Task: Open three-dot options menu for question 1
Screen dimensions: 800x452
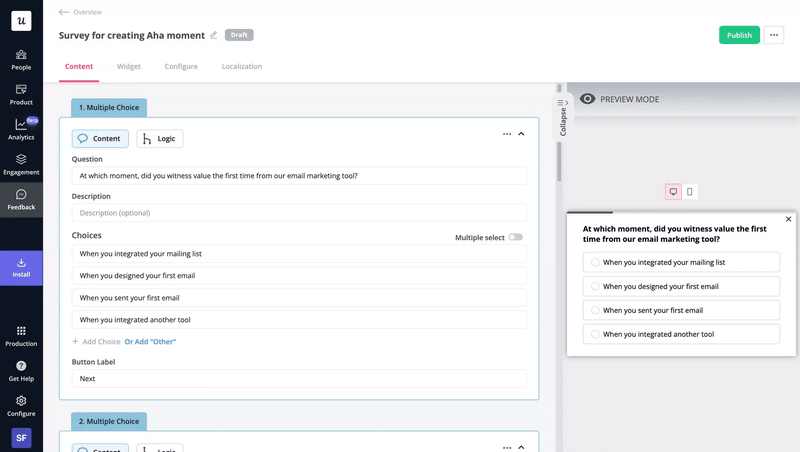Action: point(507,133)
